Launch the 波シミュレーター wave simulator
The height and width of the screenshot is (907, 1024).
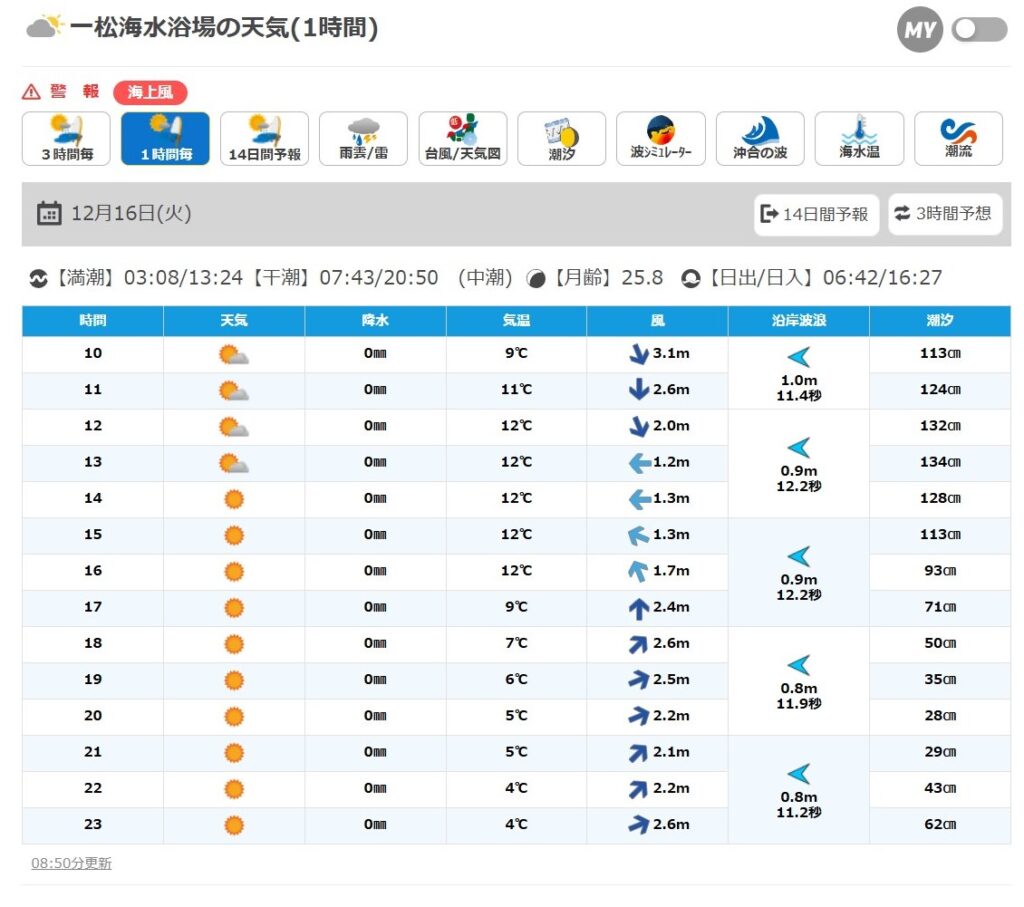pyautogui.click(x=660, y=138)
